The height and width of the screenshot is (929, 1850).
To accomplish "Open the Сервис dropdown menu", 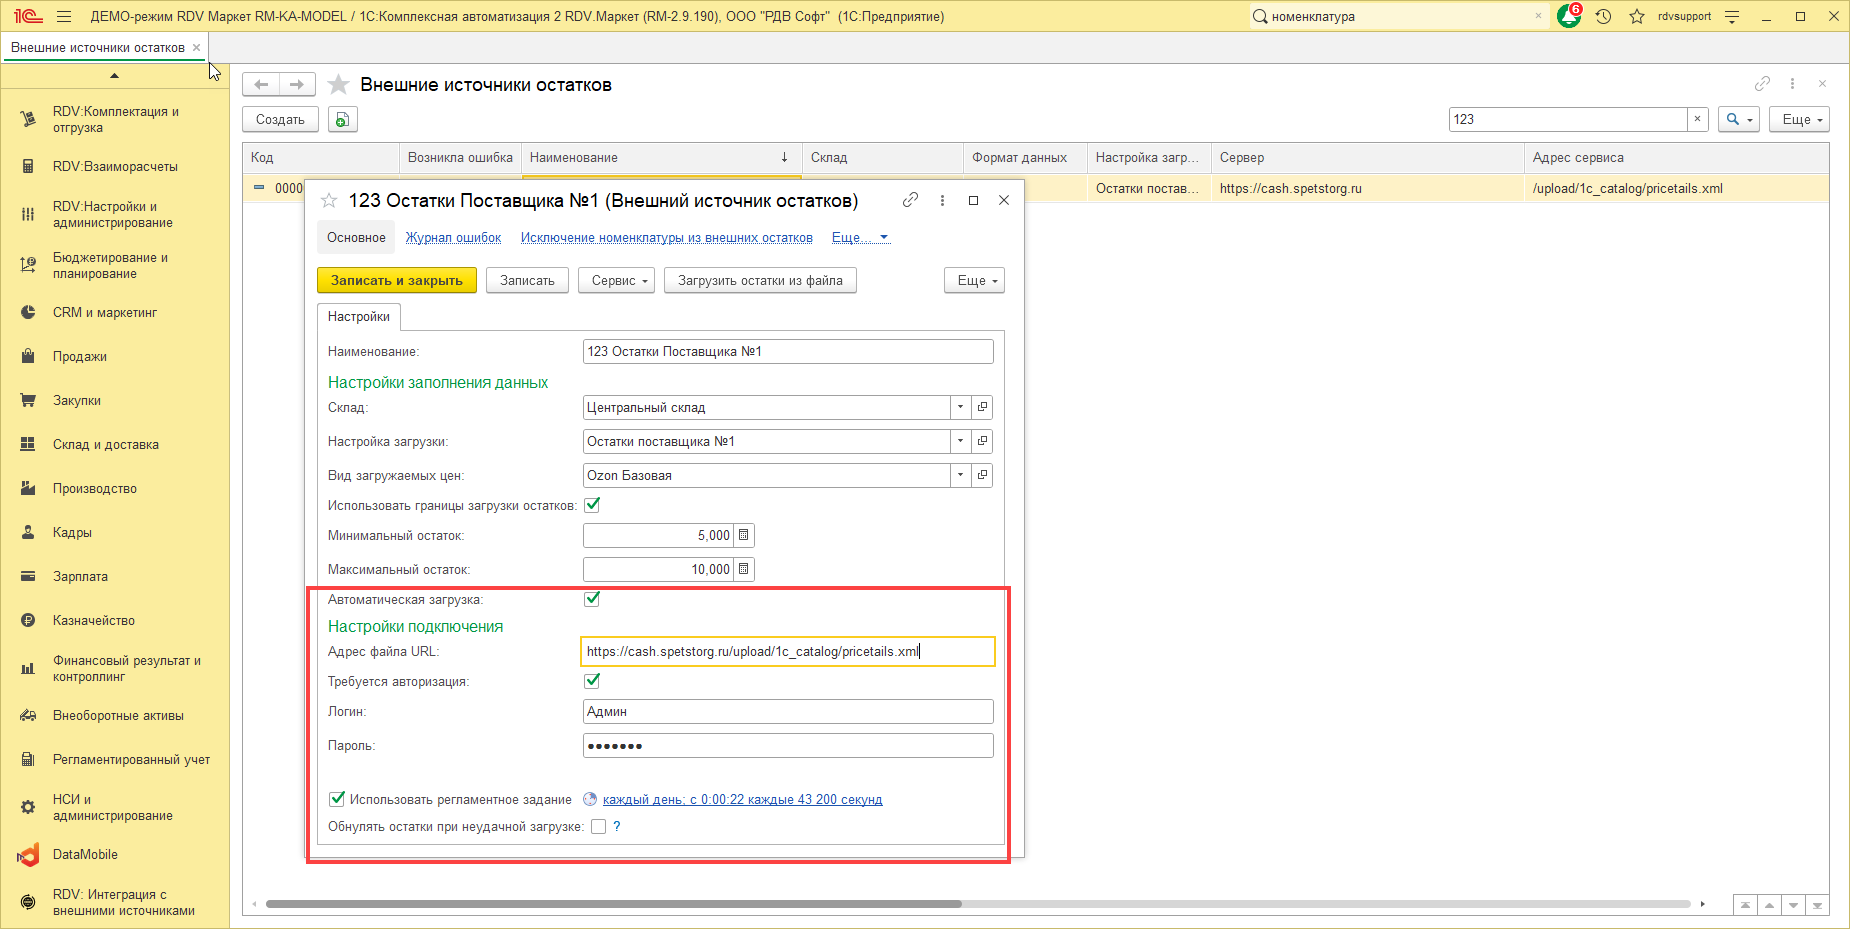I will (x=616, y=281).
